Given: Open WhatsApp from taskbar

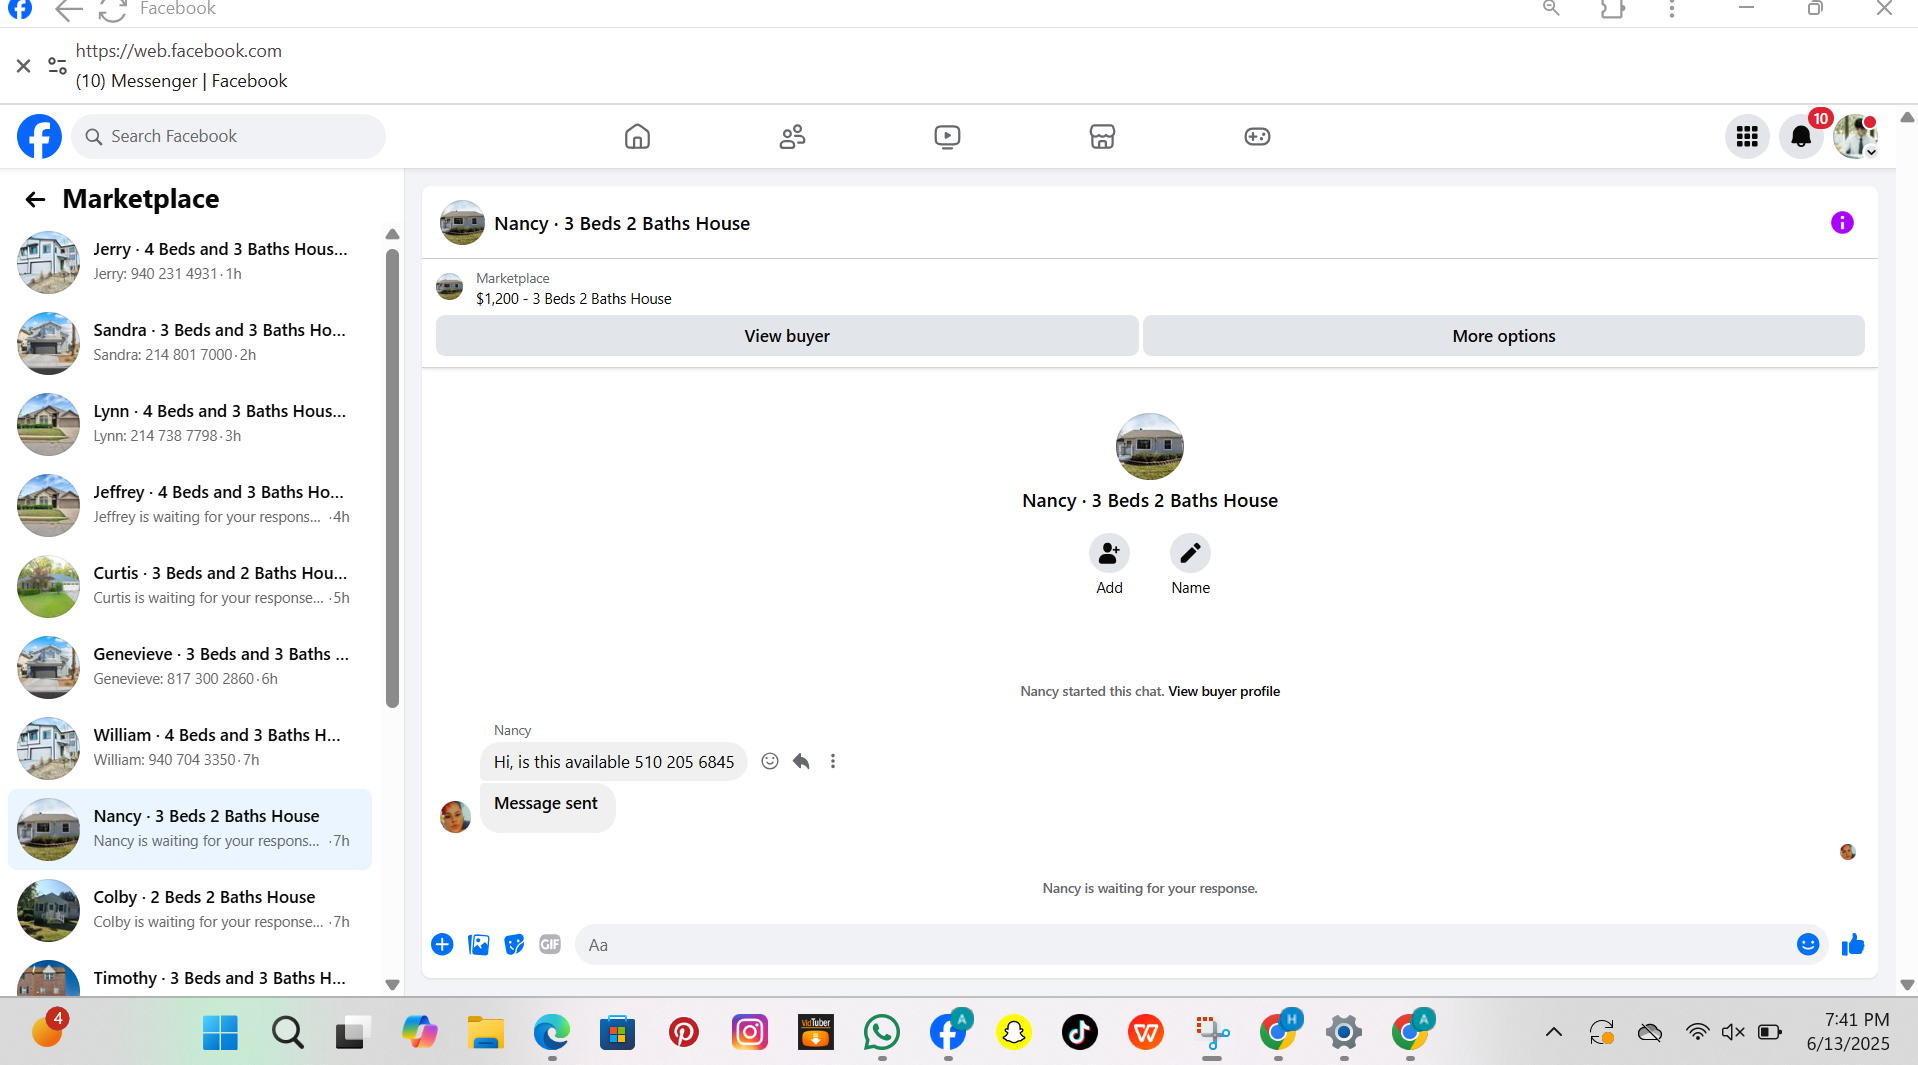Looking at the screenshot, I should [881, 1032].
